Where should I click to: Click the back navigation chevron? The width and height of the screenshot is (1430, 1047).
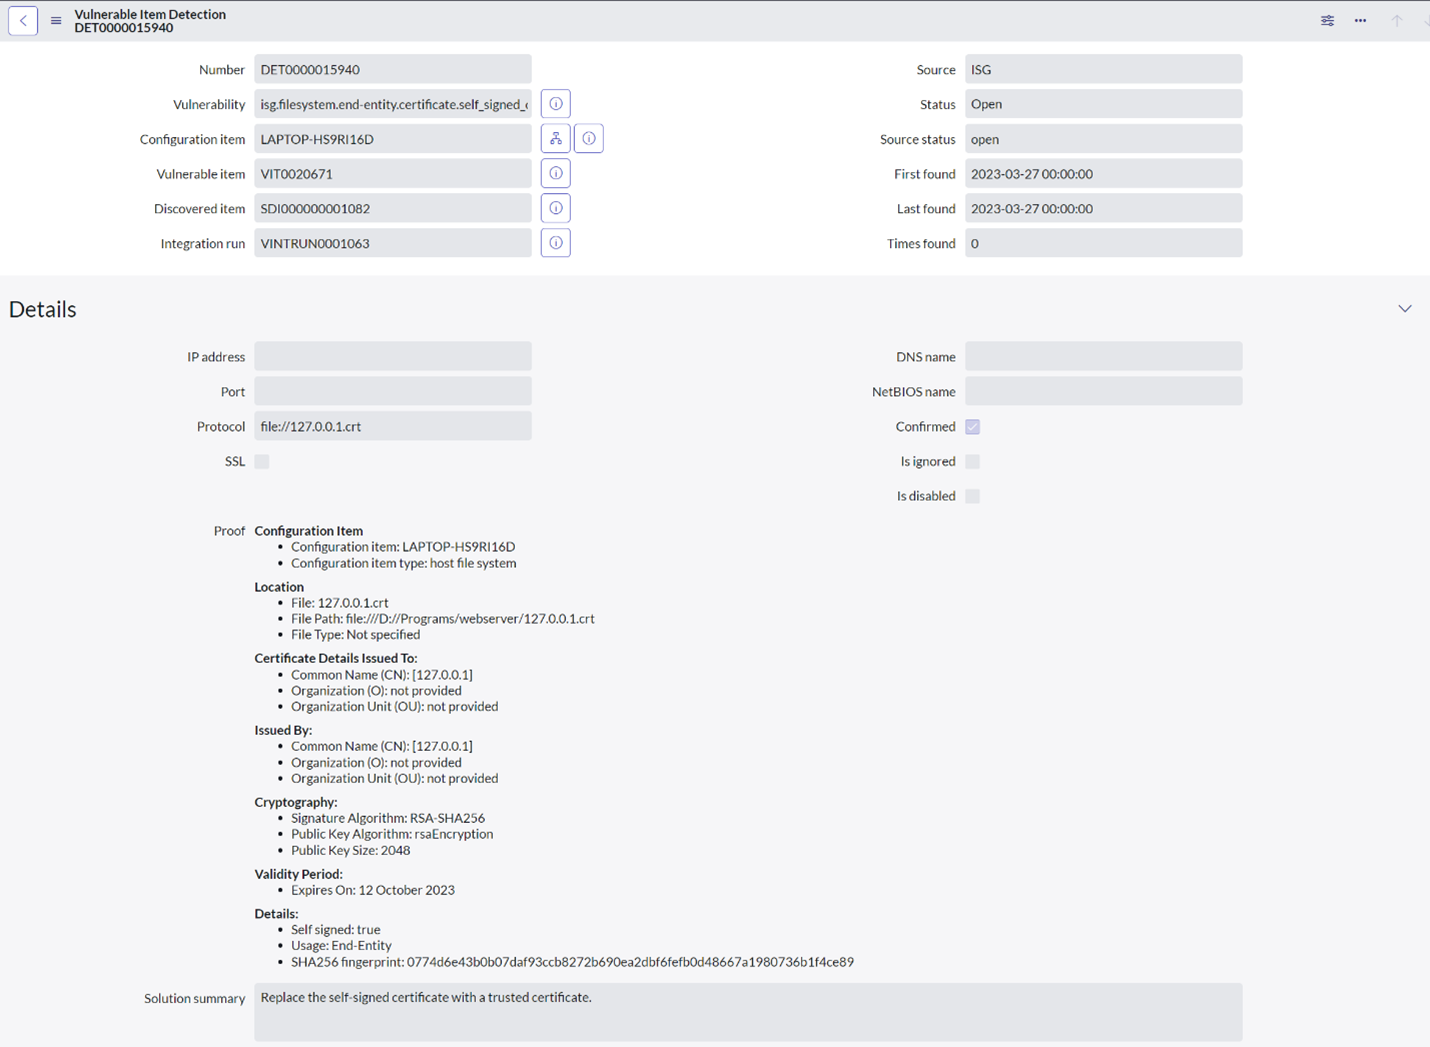pyautogui.click(x=22, y=20)
